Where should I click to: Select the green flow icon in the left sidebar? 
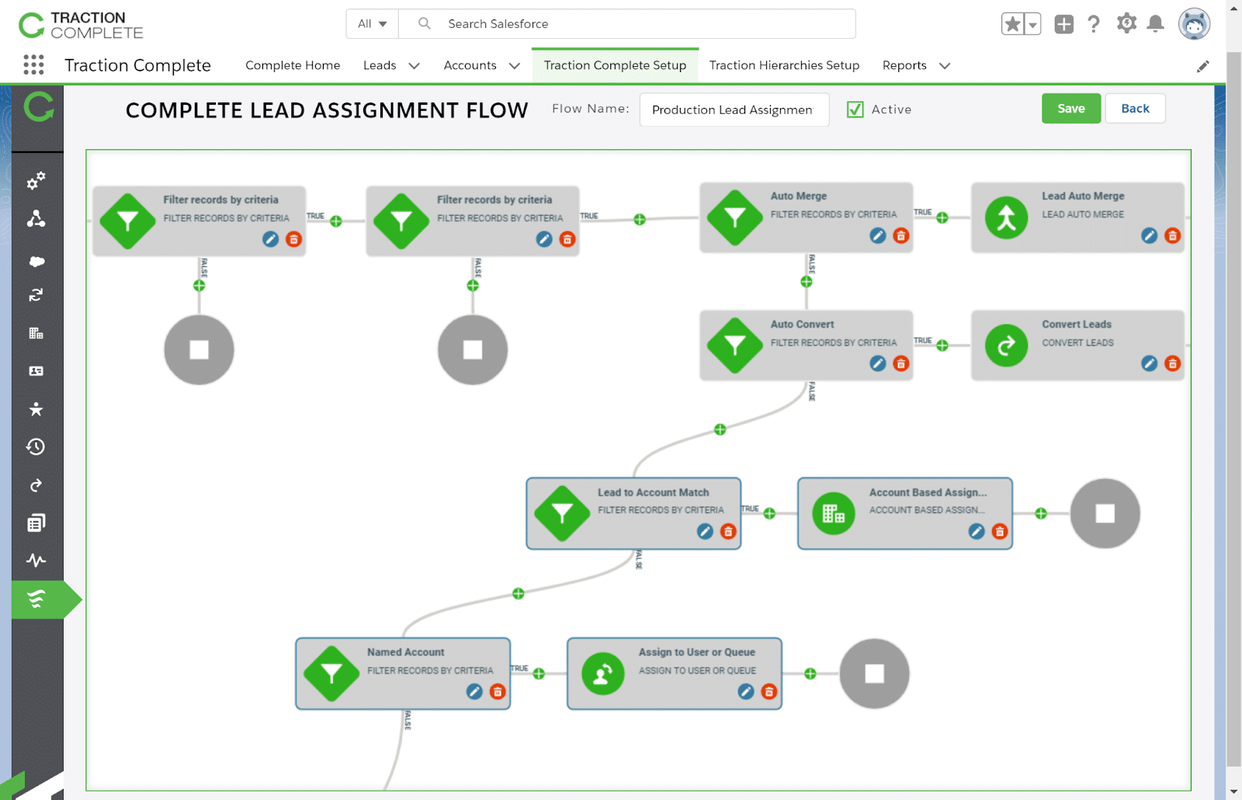38,600
